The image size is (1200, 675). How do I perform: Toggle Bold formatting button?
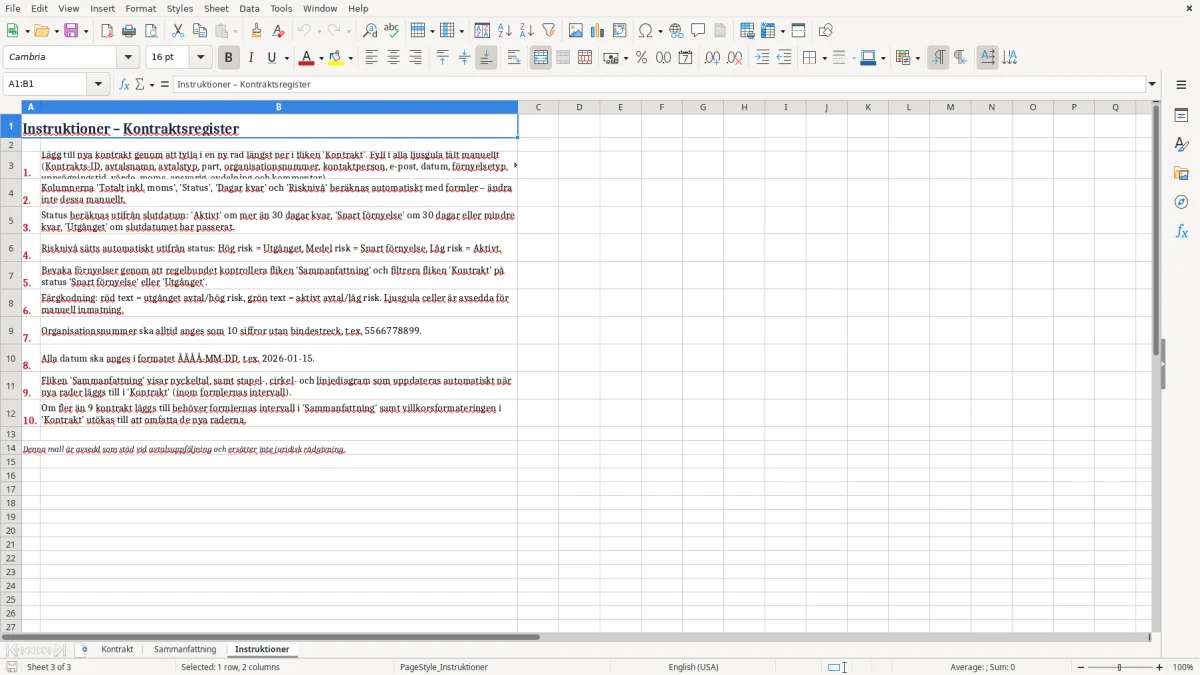[229, 58]
